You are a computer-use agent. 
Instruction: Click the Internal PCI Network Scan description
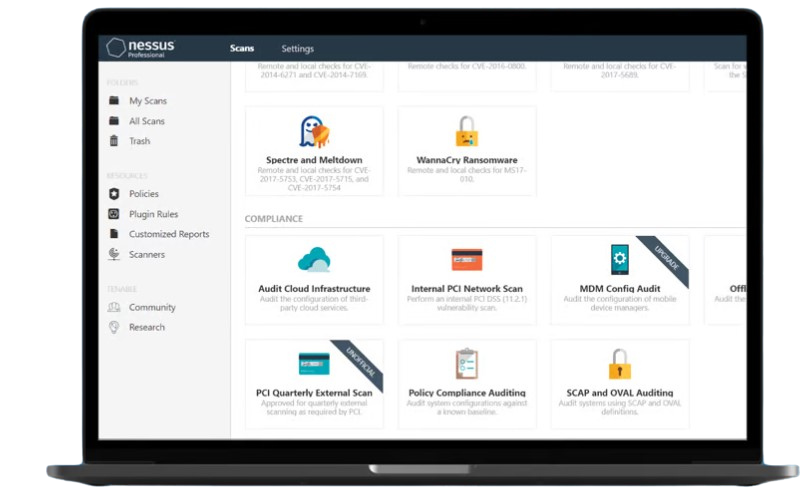(x=467, y=303)
